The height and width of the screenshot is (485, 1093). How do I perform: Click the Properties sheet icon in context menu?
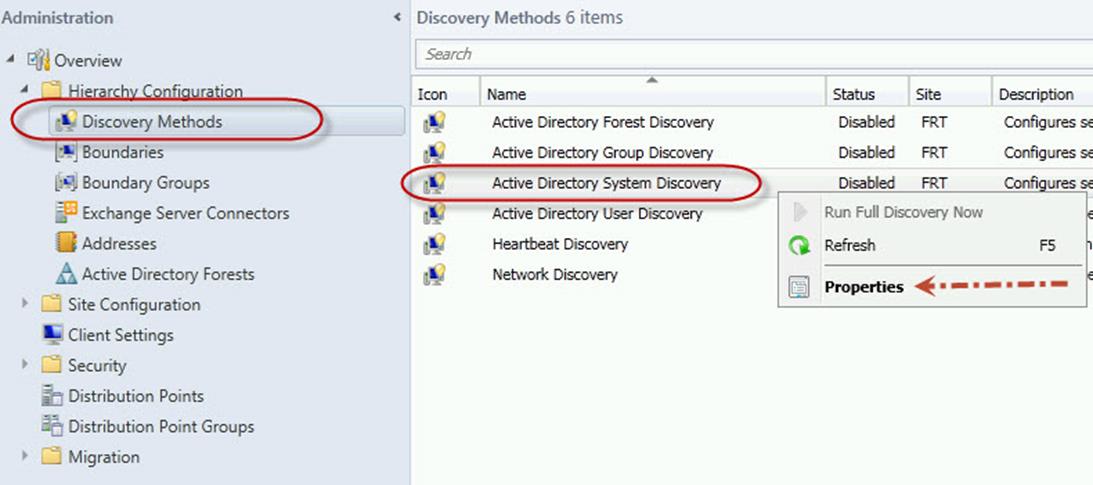coord(799,287)
